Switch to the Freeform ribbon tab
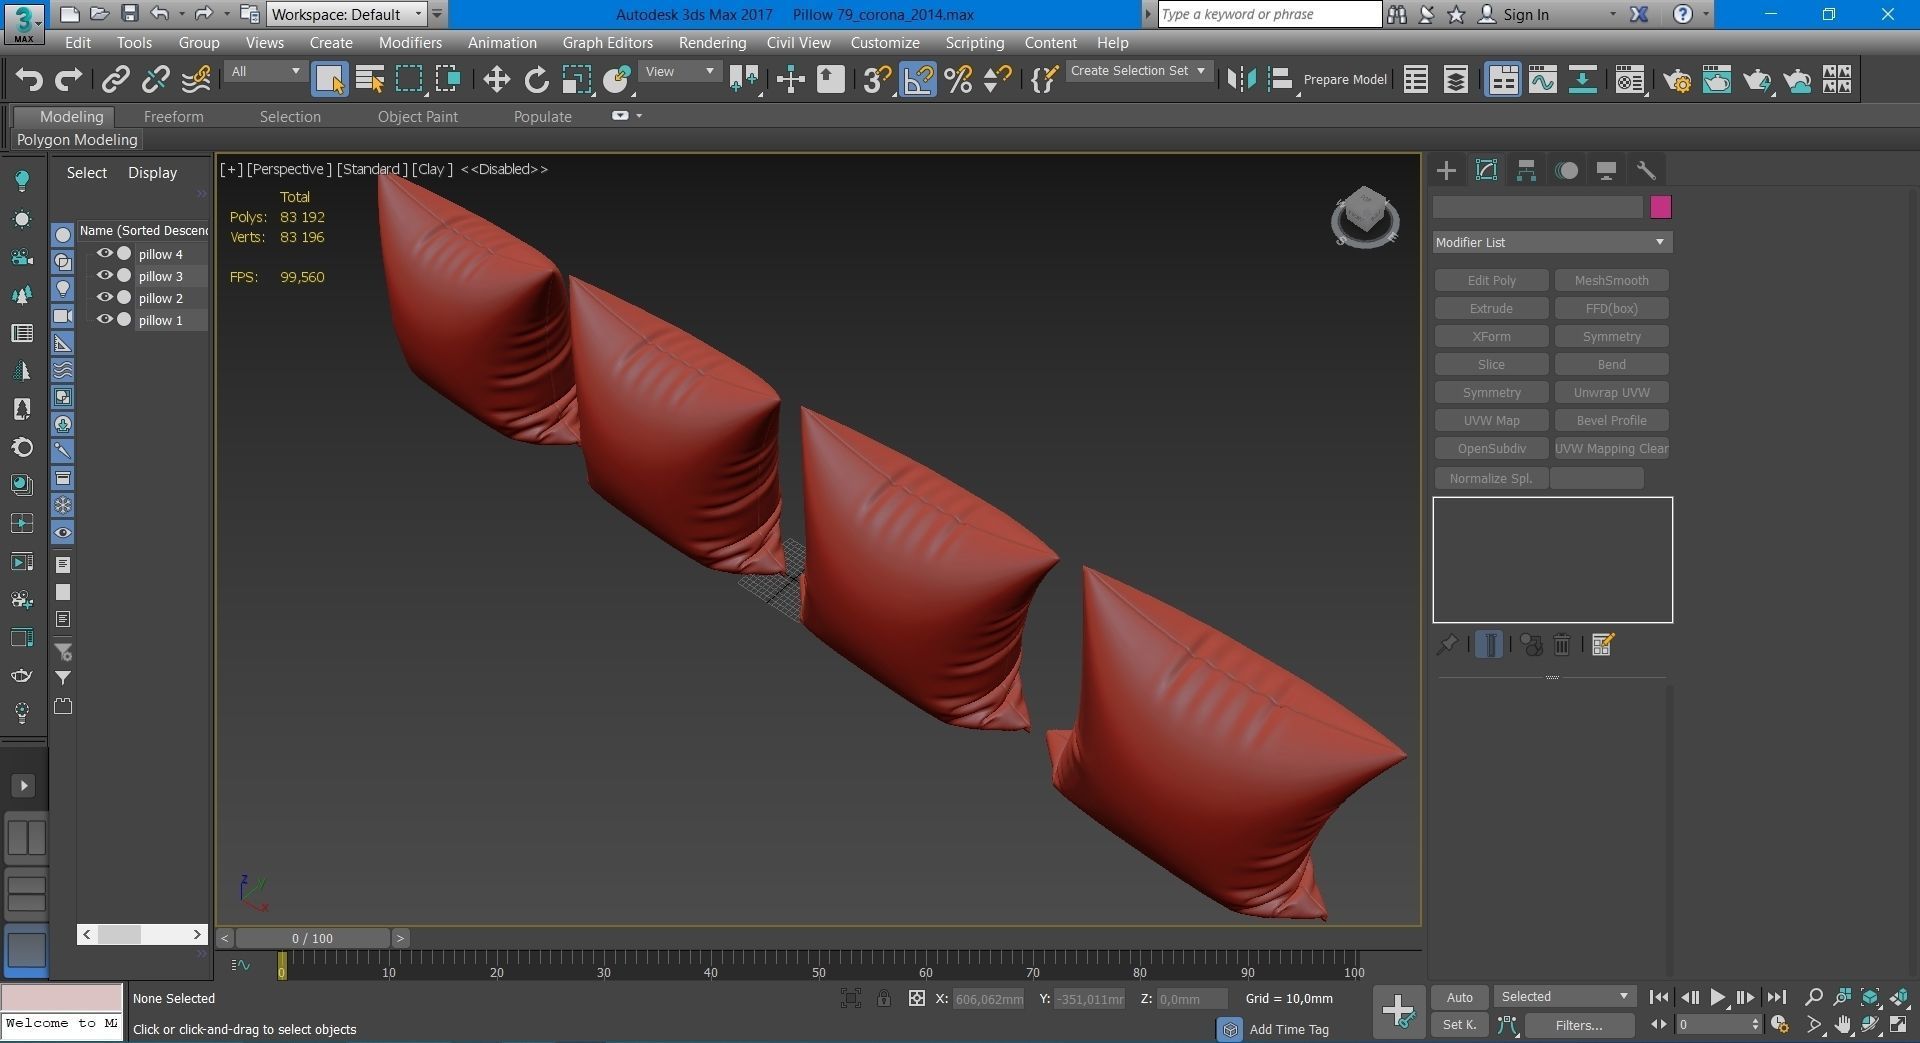Viewport: 1920px width, 1043px height. pyautogui.click(x=173, y=117)
